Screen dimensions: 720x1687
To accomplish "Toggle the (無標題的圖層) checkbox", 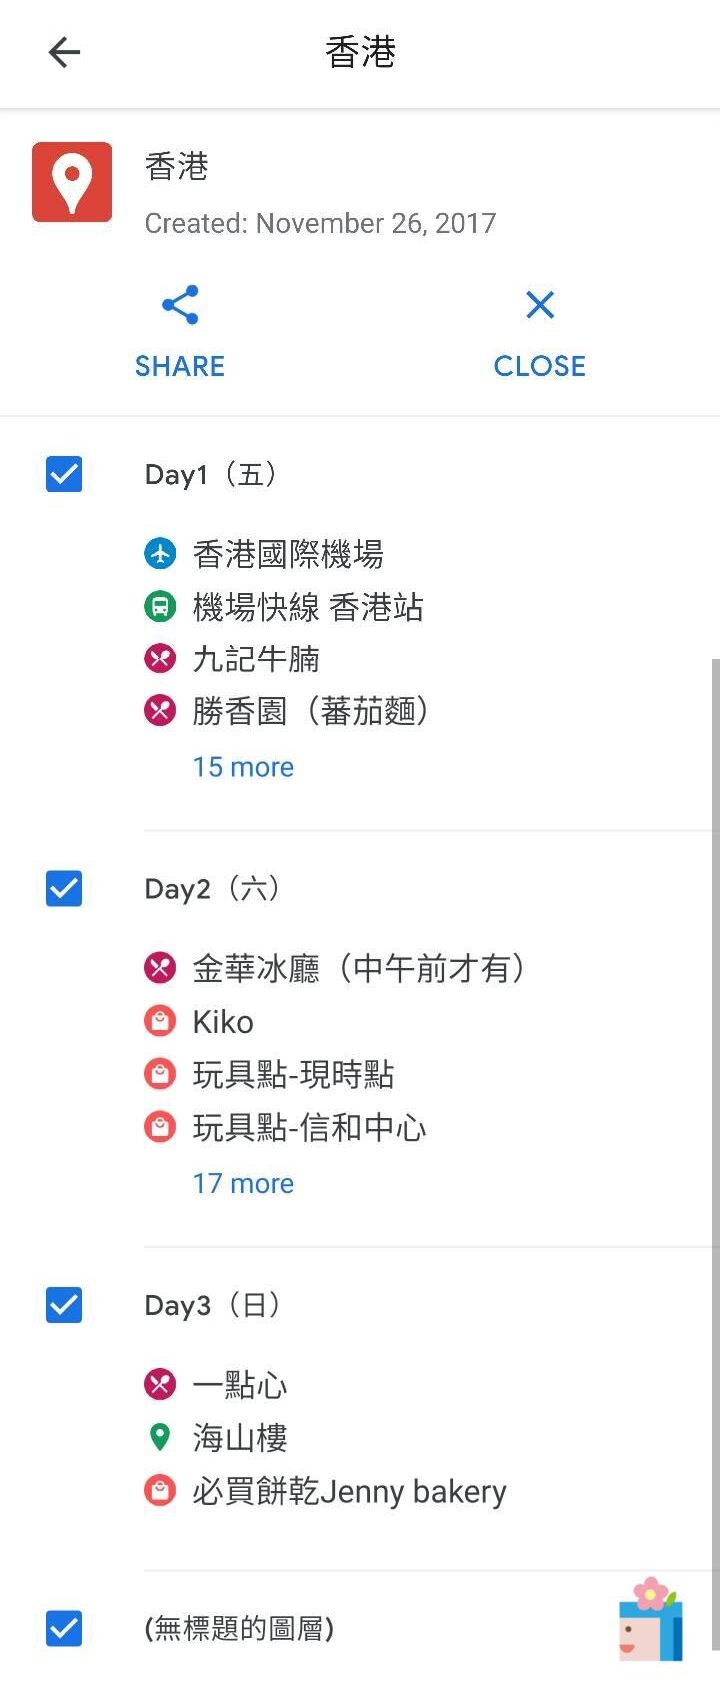I will coord(64,1628).
